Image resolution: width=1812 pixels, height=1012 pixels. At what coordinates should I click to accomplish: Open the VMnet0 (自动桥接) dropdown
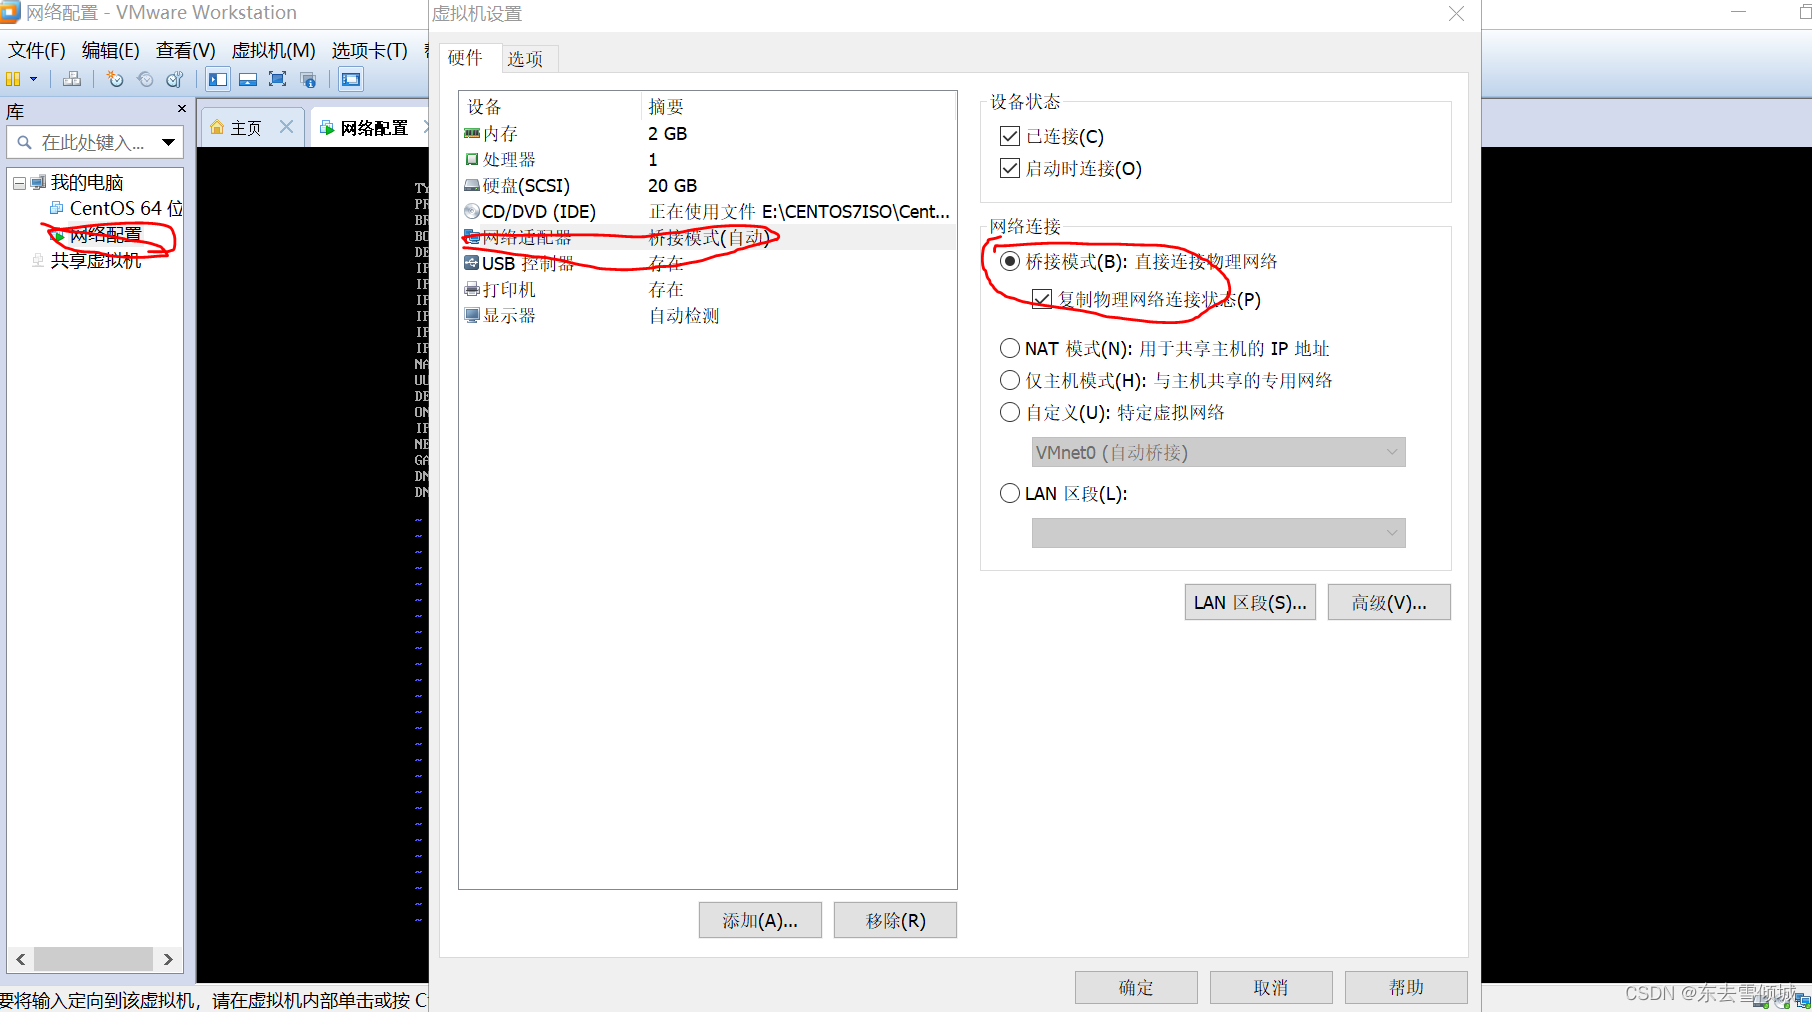pyautogui.click(x=1218, y=452)
